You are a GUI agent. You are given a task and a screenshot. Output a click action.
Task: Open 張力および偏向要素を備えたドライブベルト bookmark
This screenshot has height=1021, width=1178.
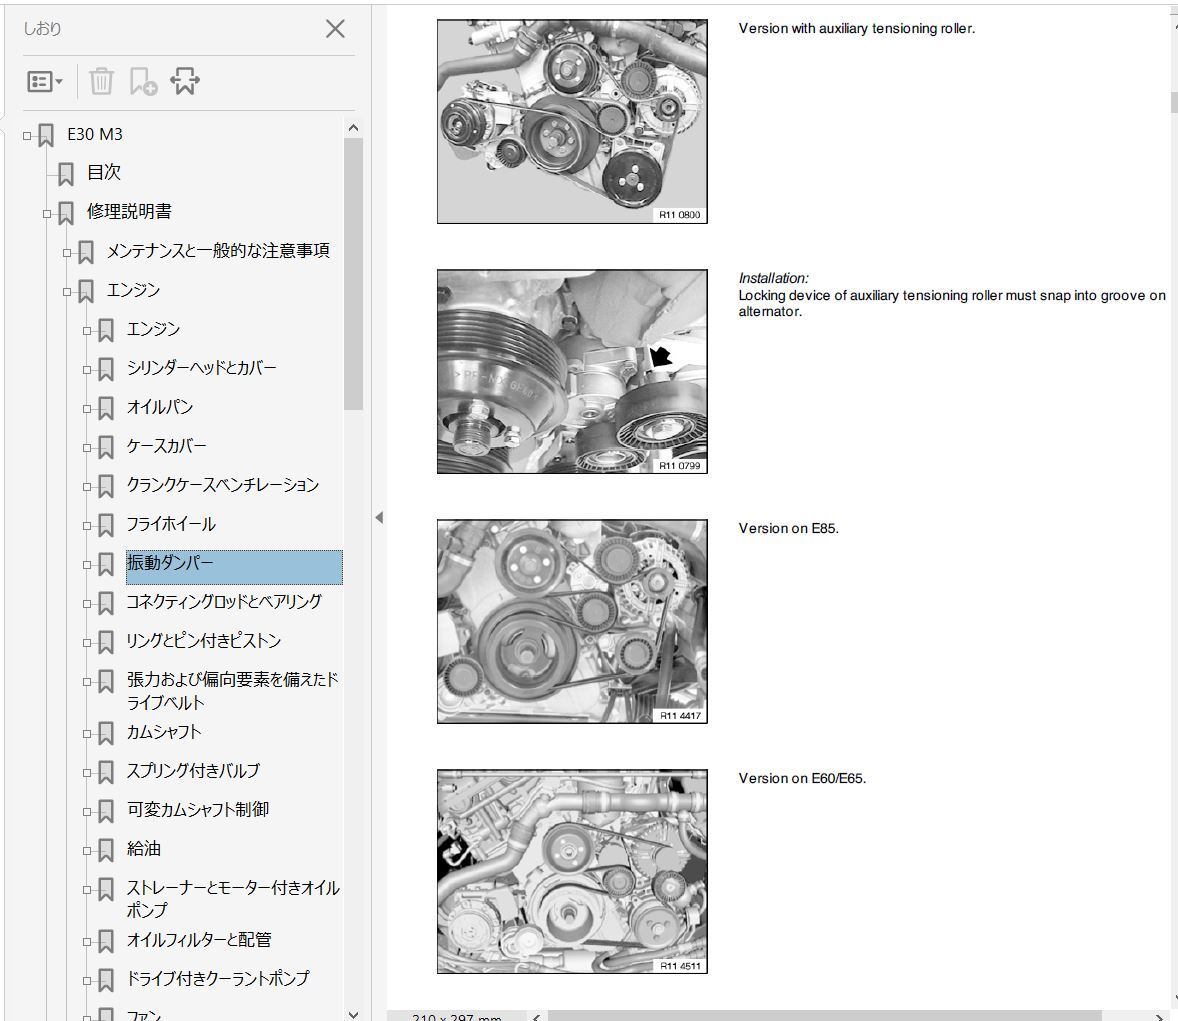click(232, 690)
